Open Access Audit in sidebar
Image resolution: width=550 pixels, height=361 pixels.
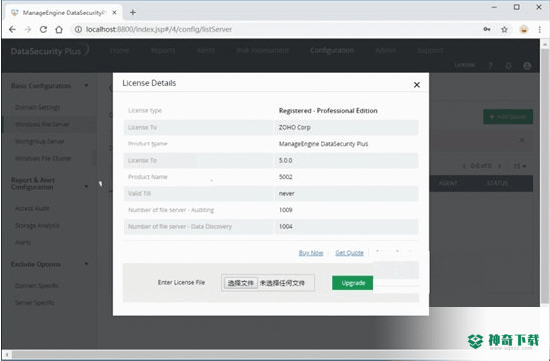pyautogui.click(x=32, y=208)
